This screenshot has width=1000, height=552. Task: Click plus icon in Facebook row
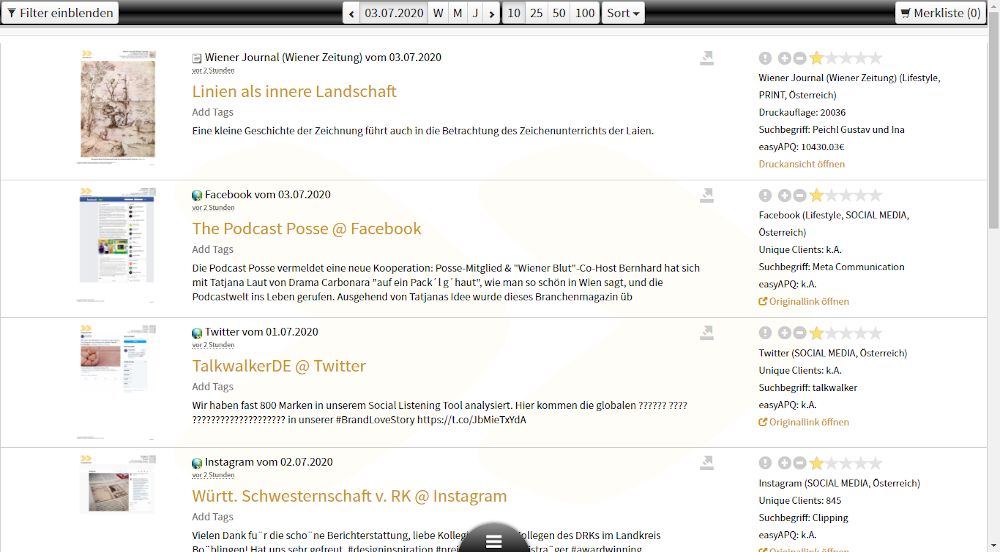point(784,196)
